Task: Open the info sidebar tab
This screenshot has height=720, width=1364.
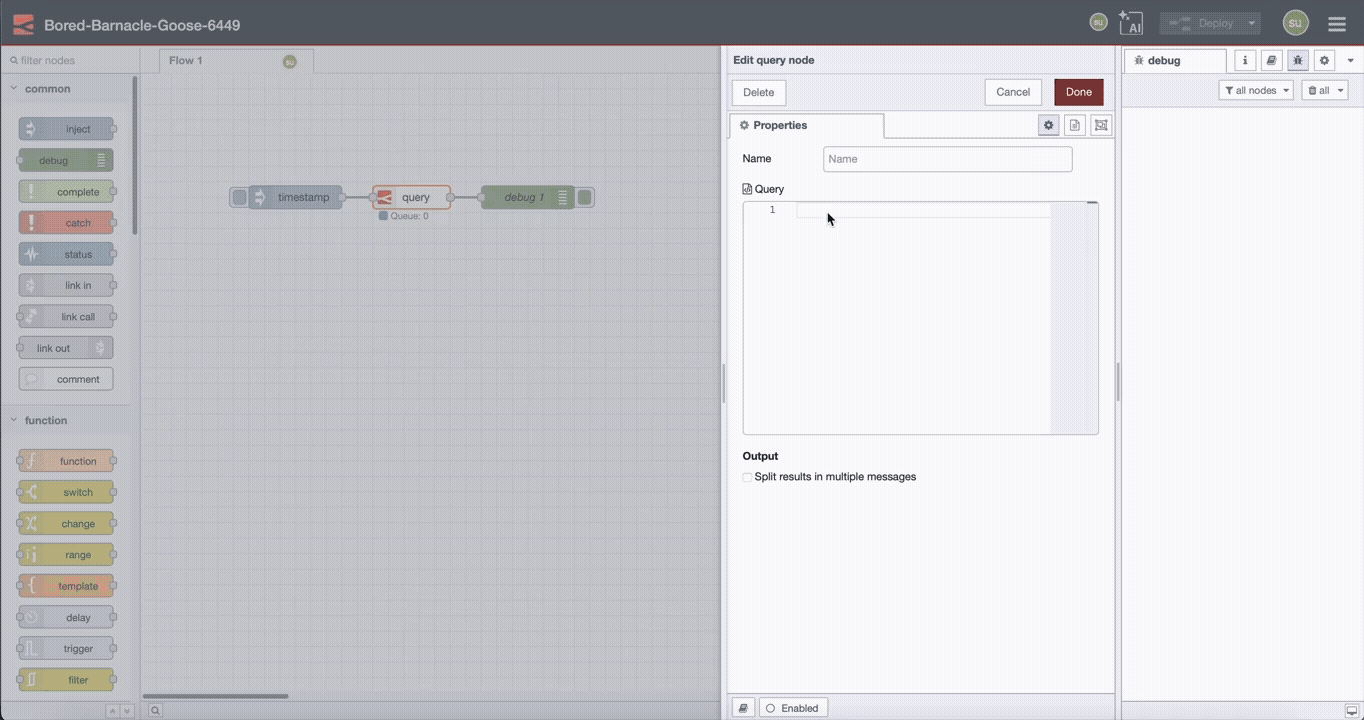Action: pyautogui.click(x=1245, y=60)
